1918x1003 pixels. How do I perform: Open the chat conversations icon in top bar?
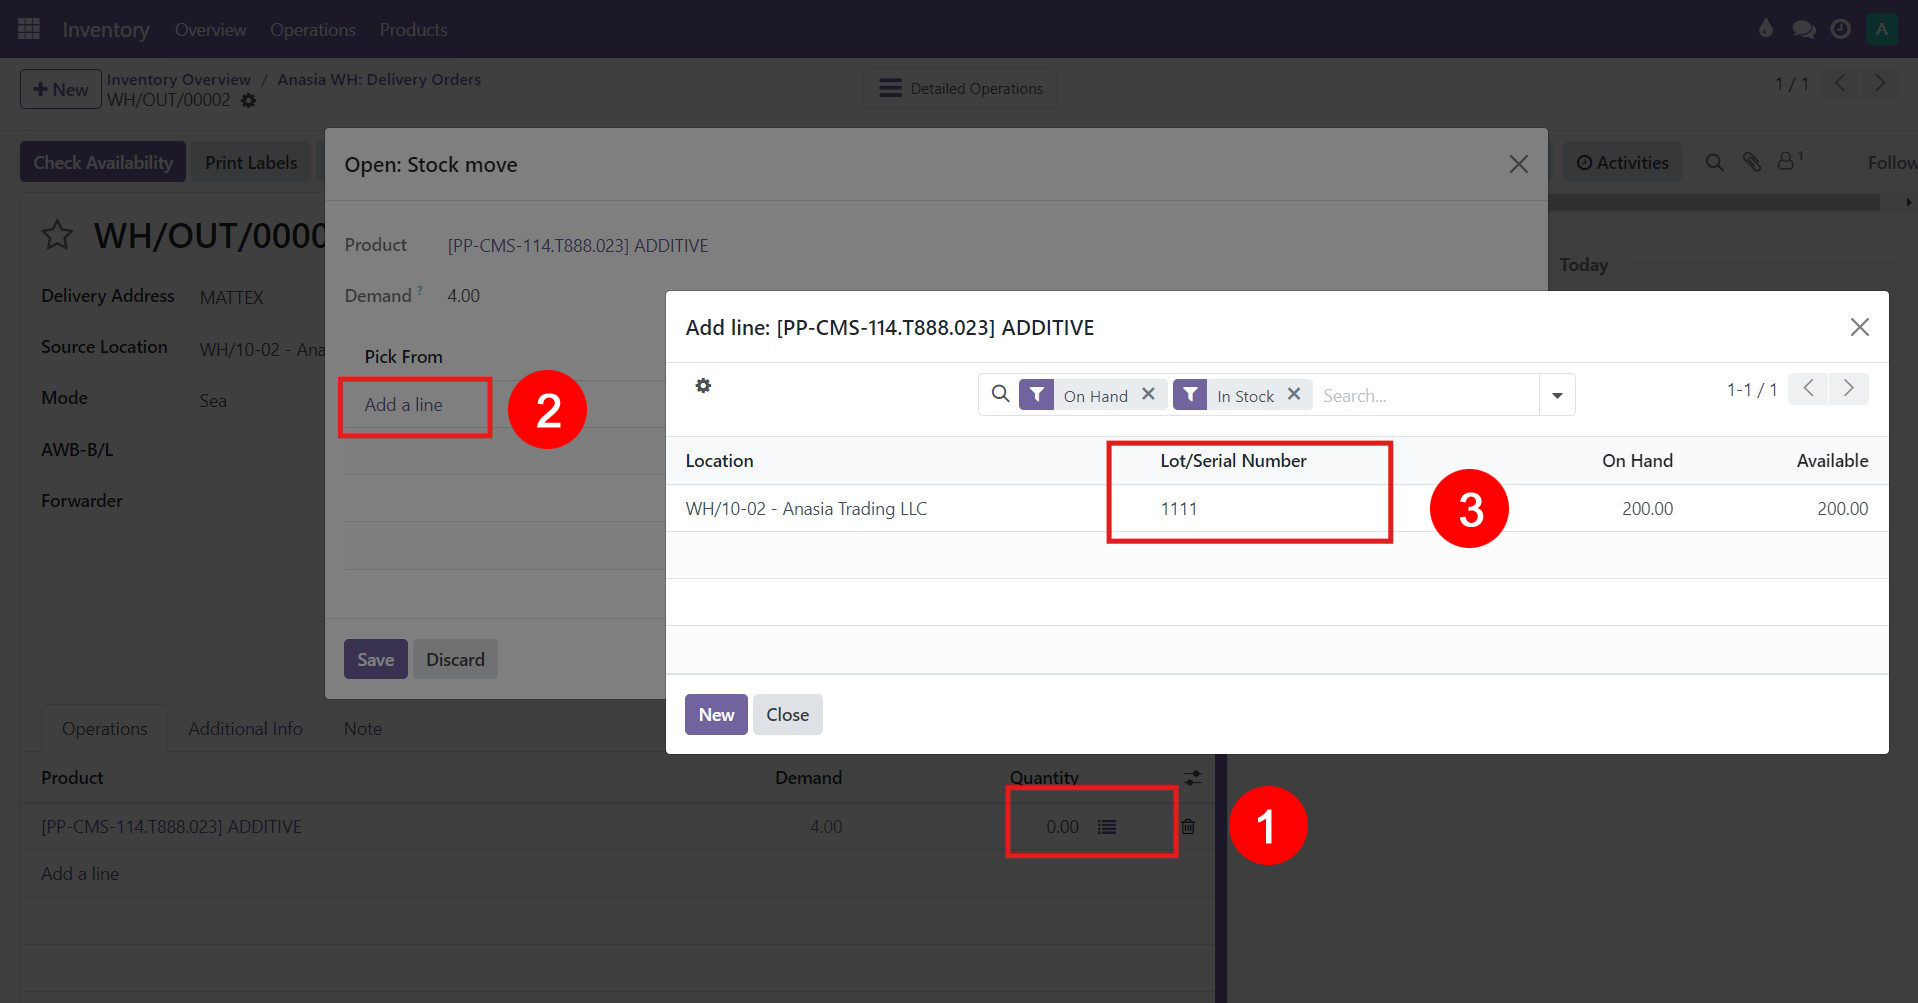1804,29
